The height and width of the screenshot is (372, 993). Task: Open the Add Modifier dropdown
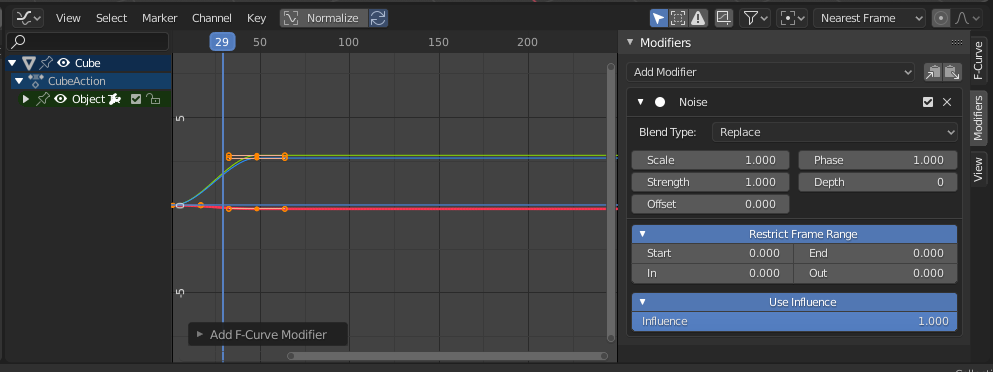[x=771, y=72]
